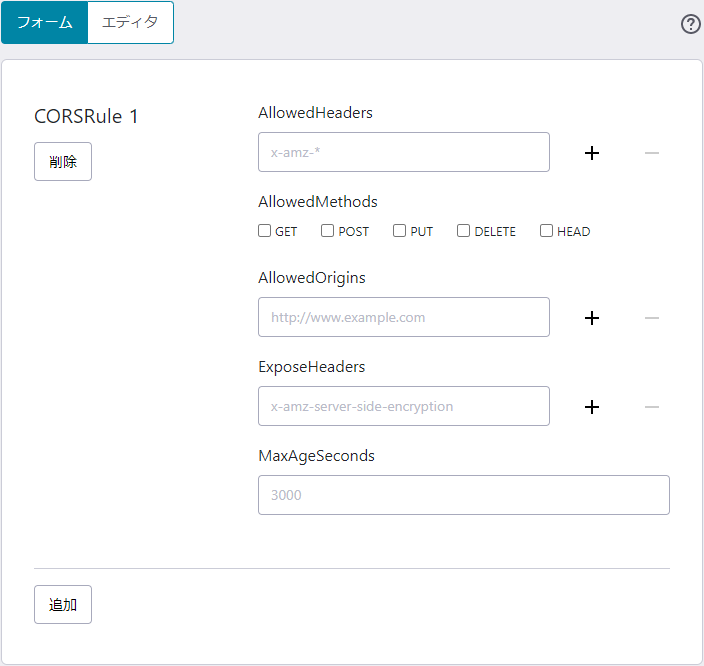Click the MaxAgeSeconds input field
This screenshot has height=666, width=704.
coord(463,495)
